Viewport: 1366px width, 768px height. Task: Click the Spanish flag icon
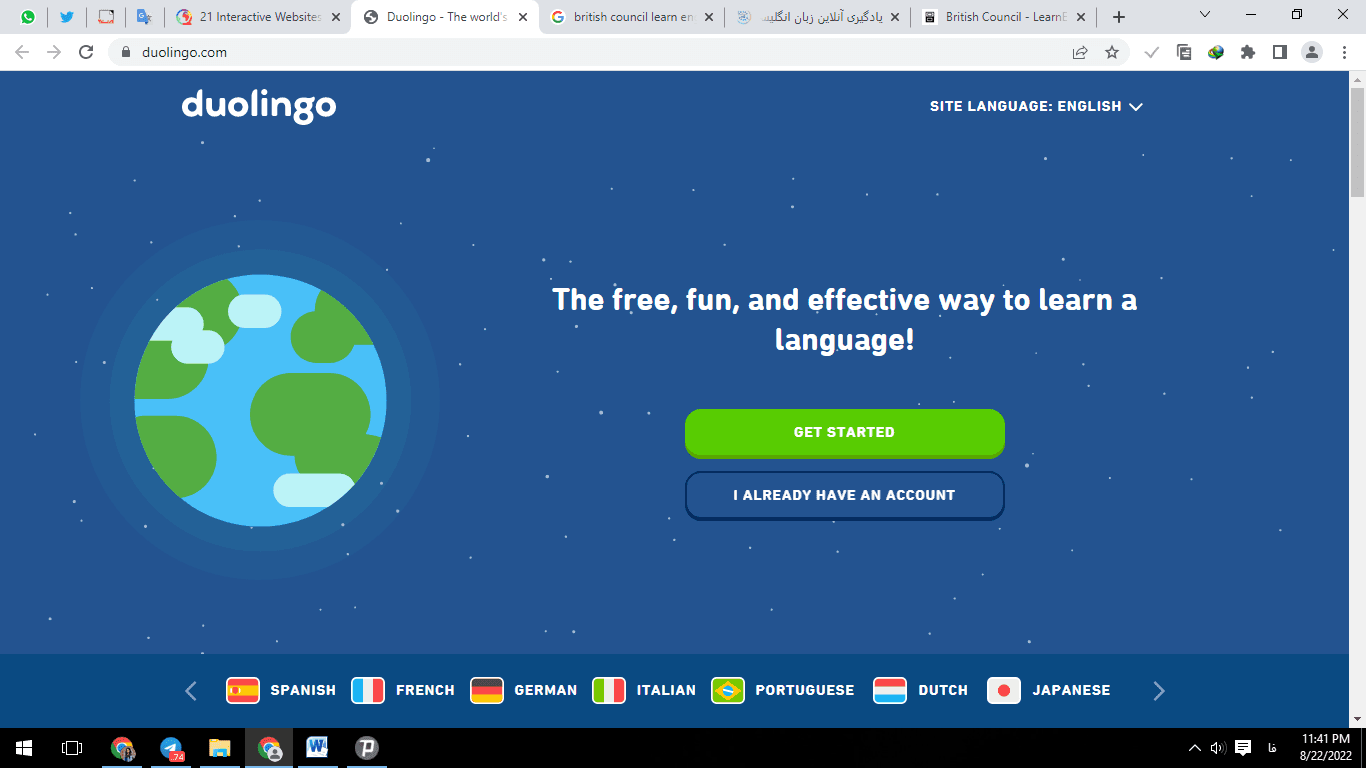(243, 690)
